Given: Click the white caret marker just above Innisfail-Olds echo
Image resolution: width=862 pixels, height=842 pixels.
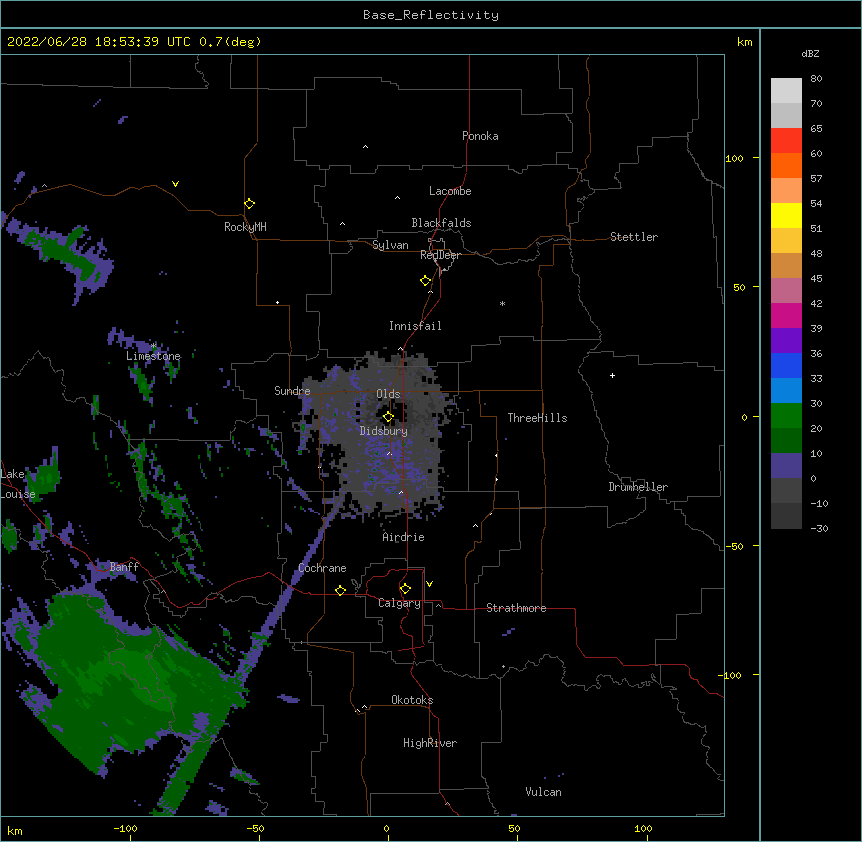Looking at the screenshot, I should pos(400,349).
